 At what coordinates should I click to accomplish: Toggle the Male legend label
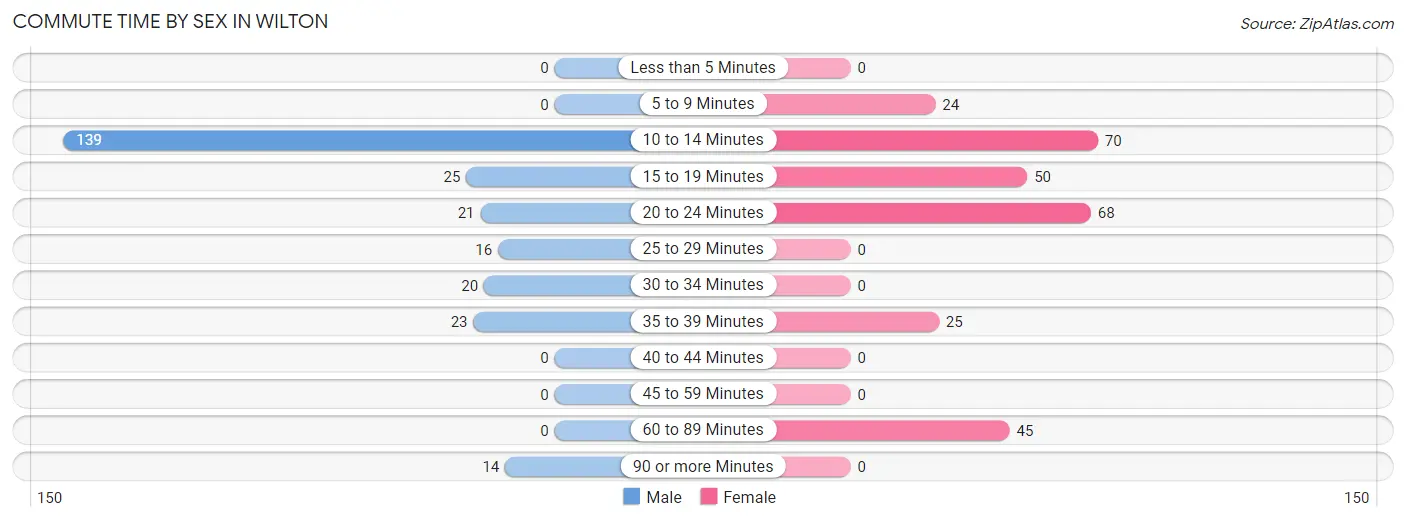point(663,497)
